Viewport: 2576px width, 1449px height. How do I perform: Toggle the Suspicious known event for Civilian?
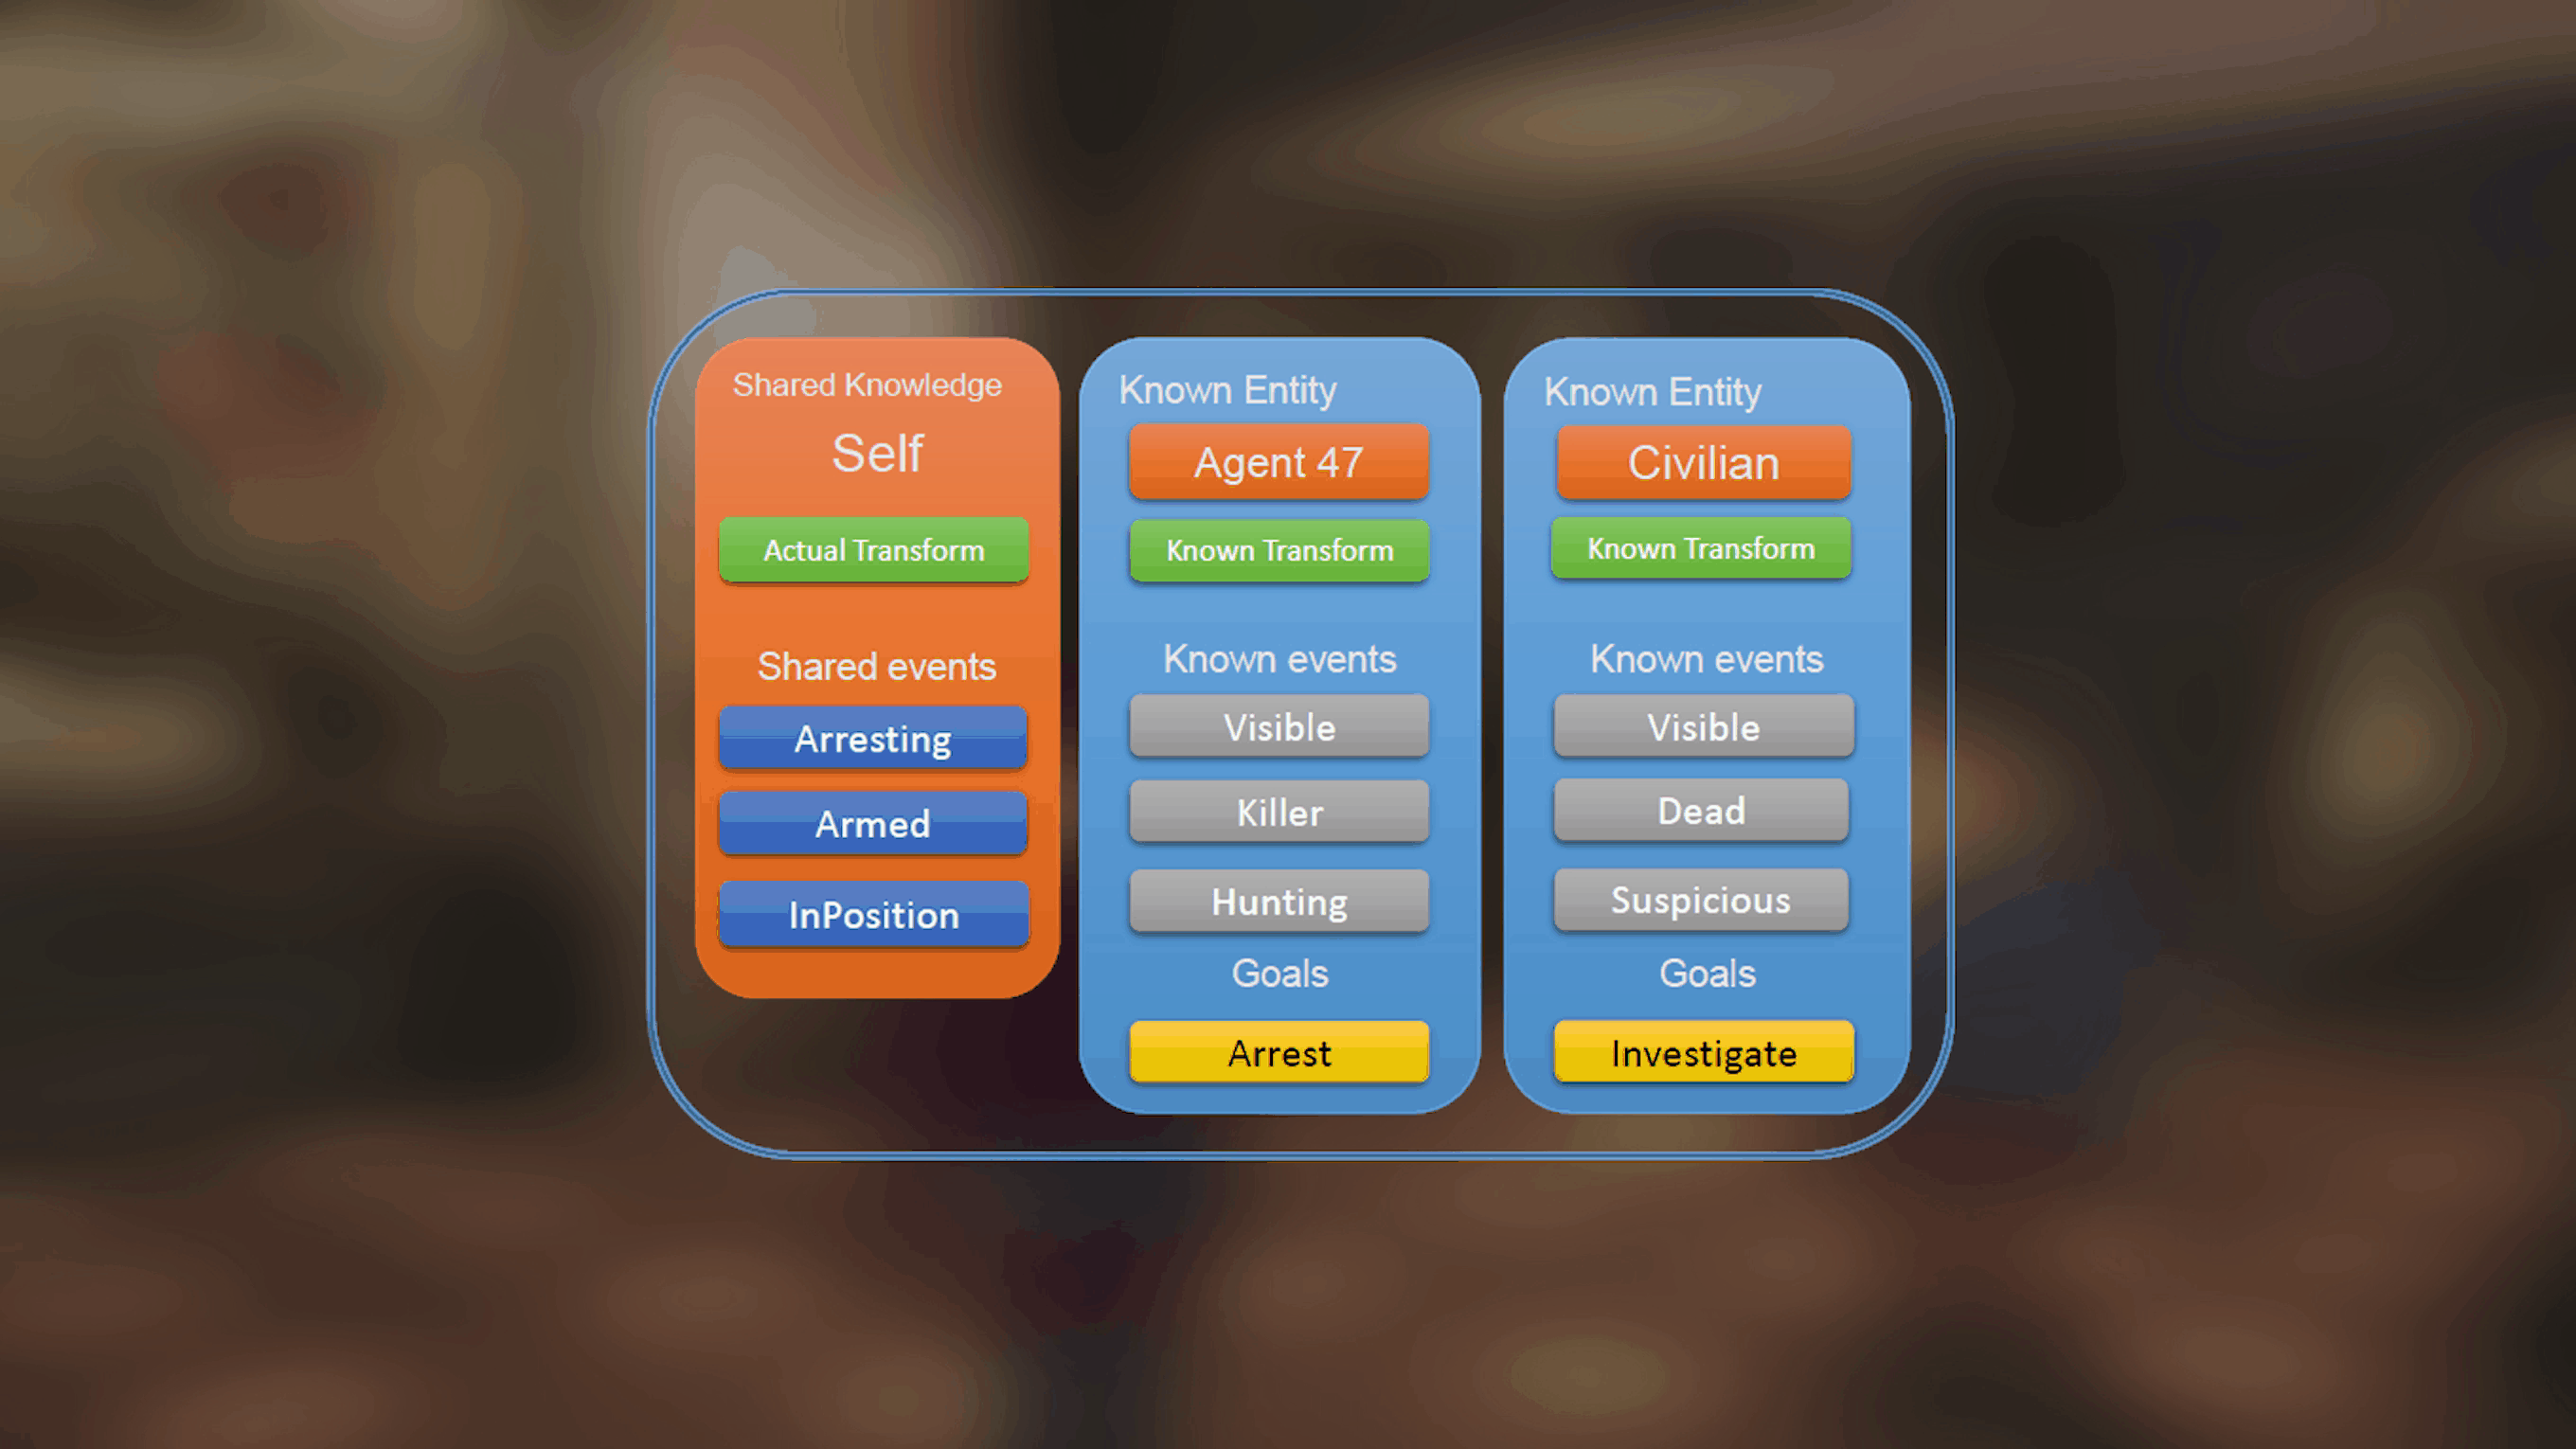(x=1698, y=903)
